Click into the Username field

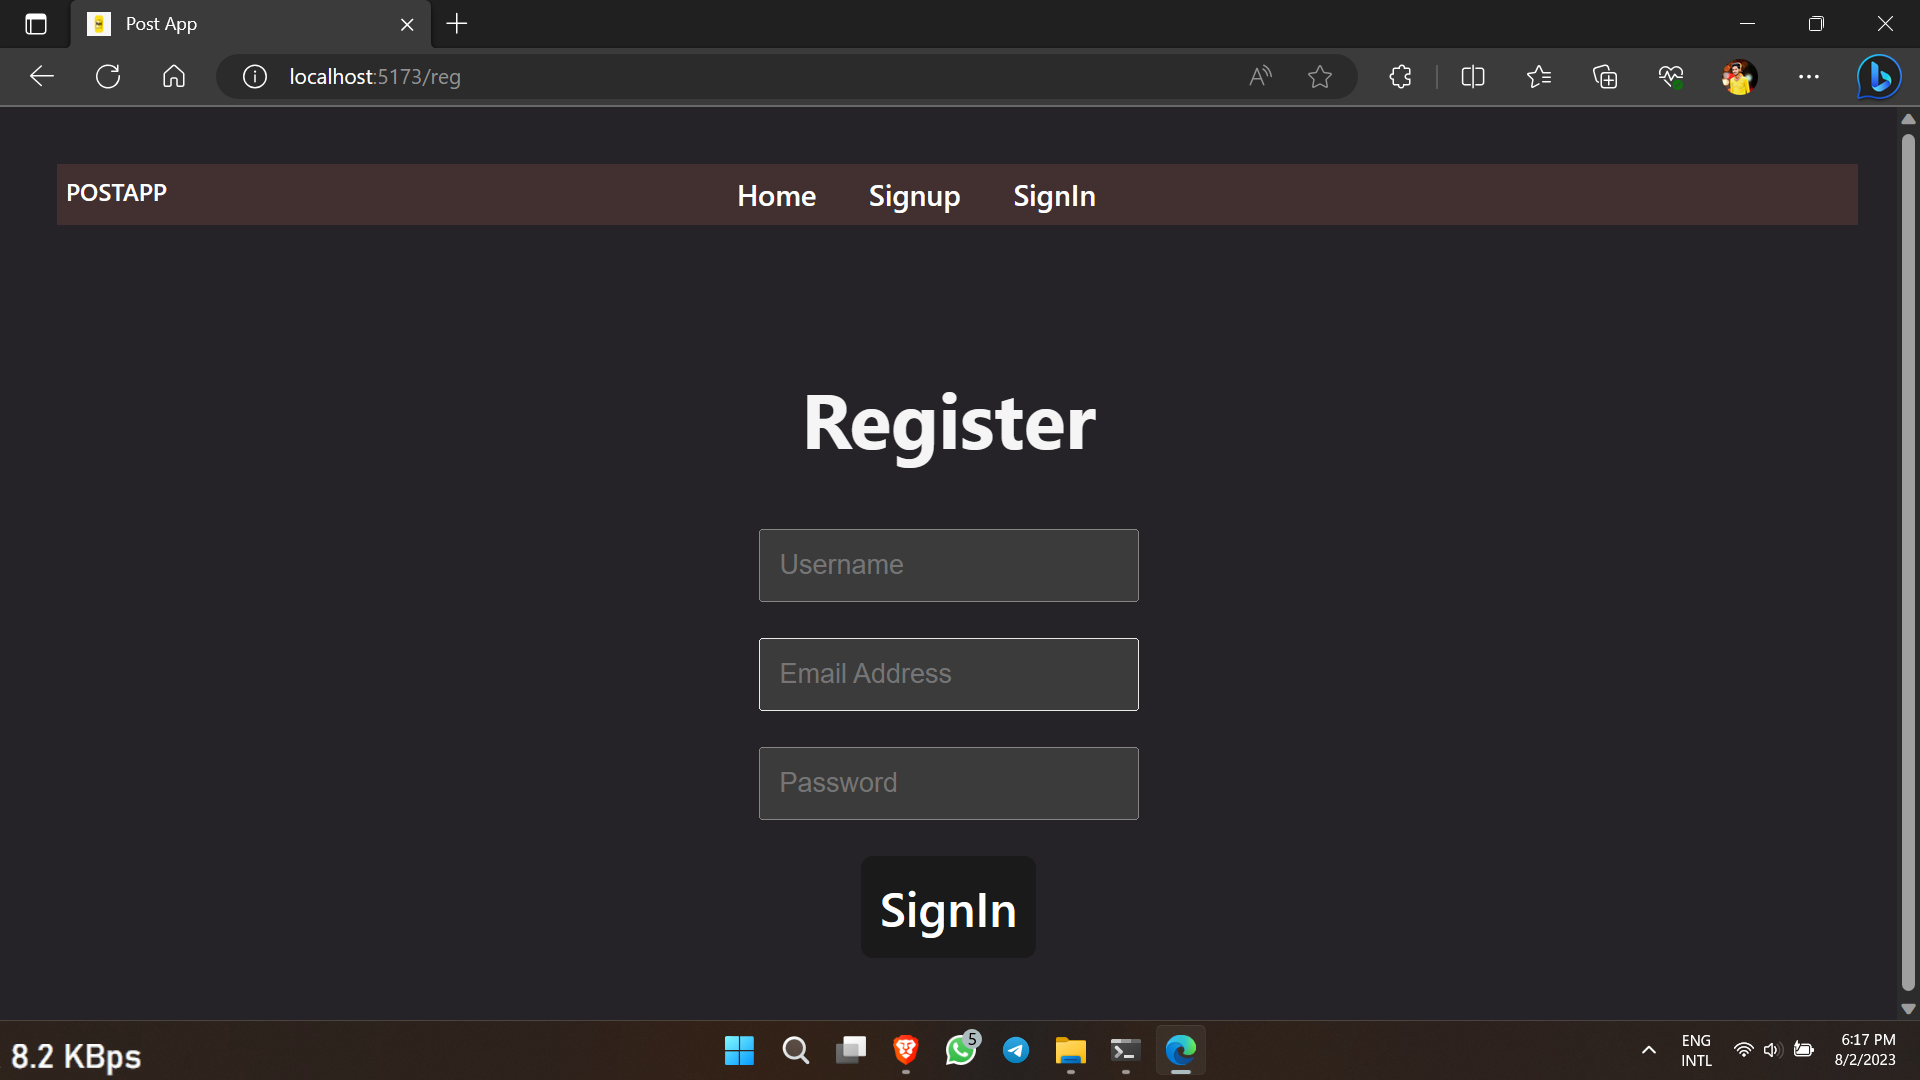(948, 564)
